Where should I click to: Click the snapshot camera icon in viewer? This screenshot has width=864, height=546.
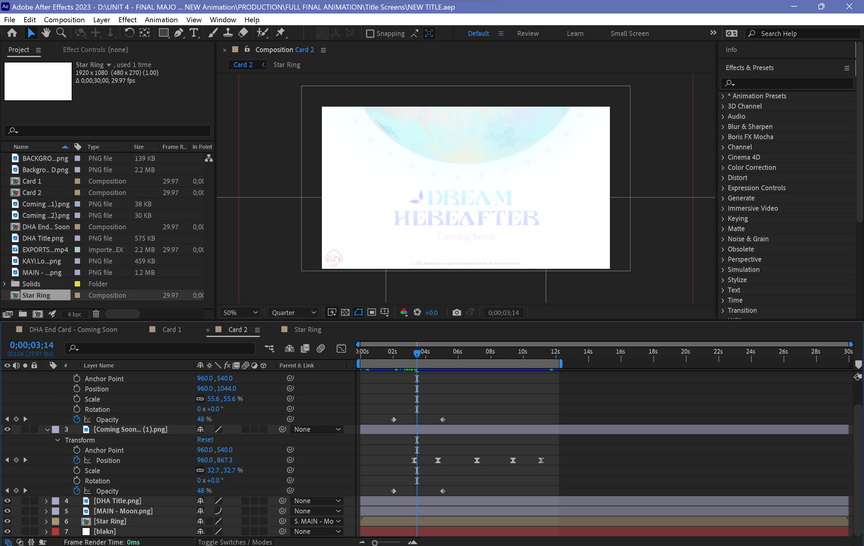click(457, 312)
